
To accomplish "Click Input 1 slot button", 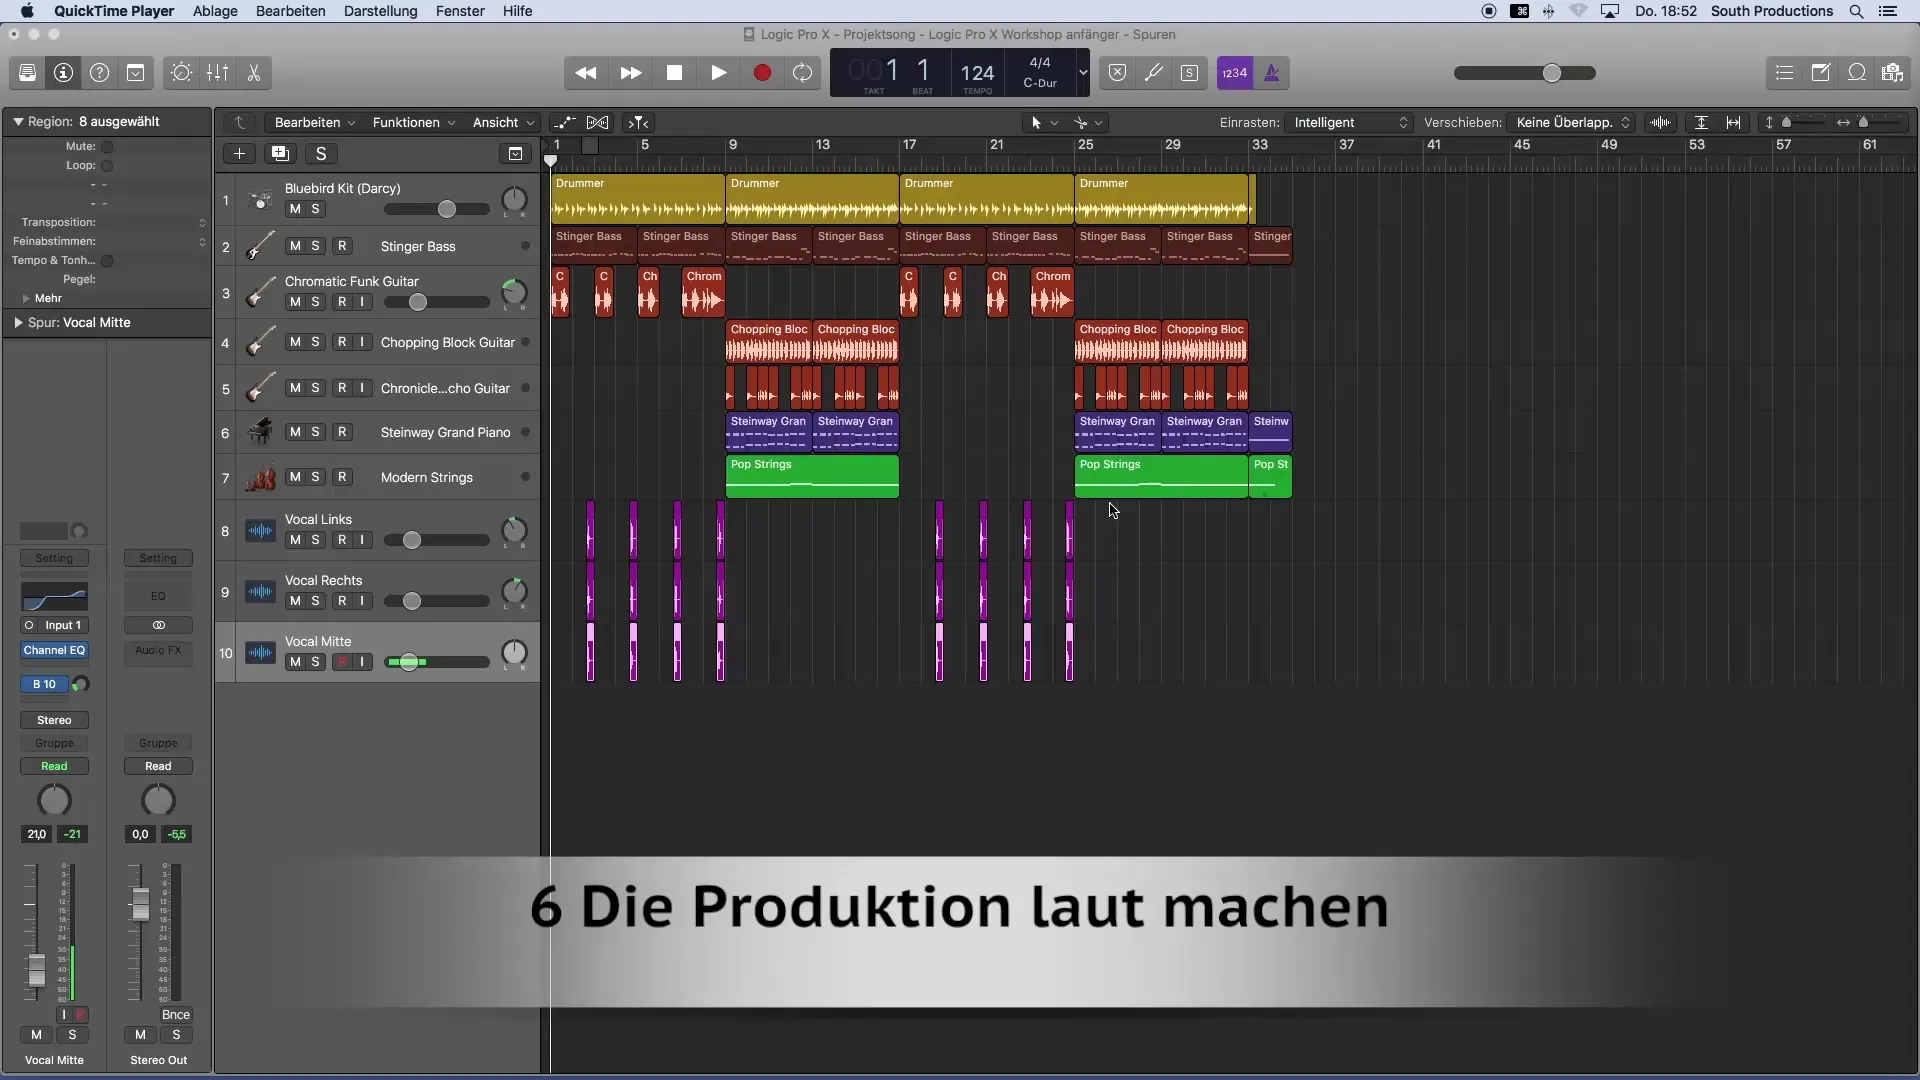I will (x=54, y=626).
